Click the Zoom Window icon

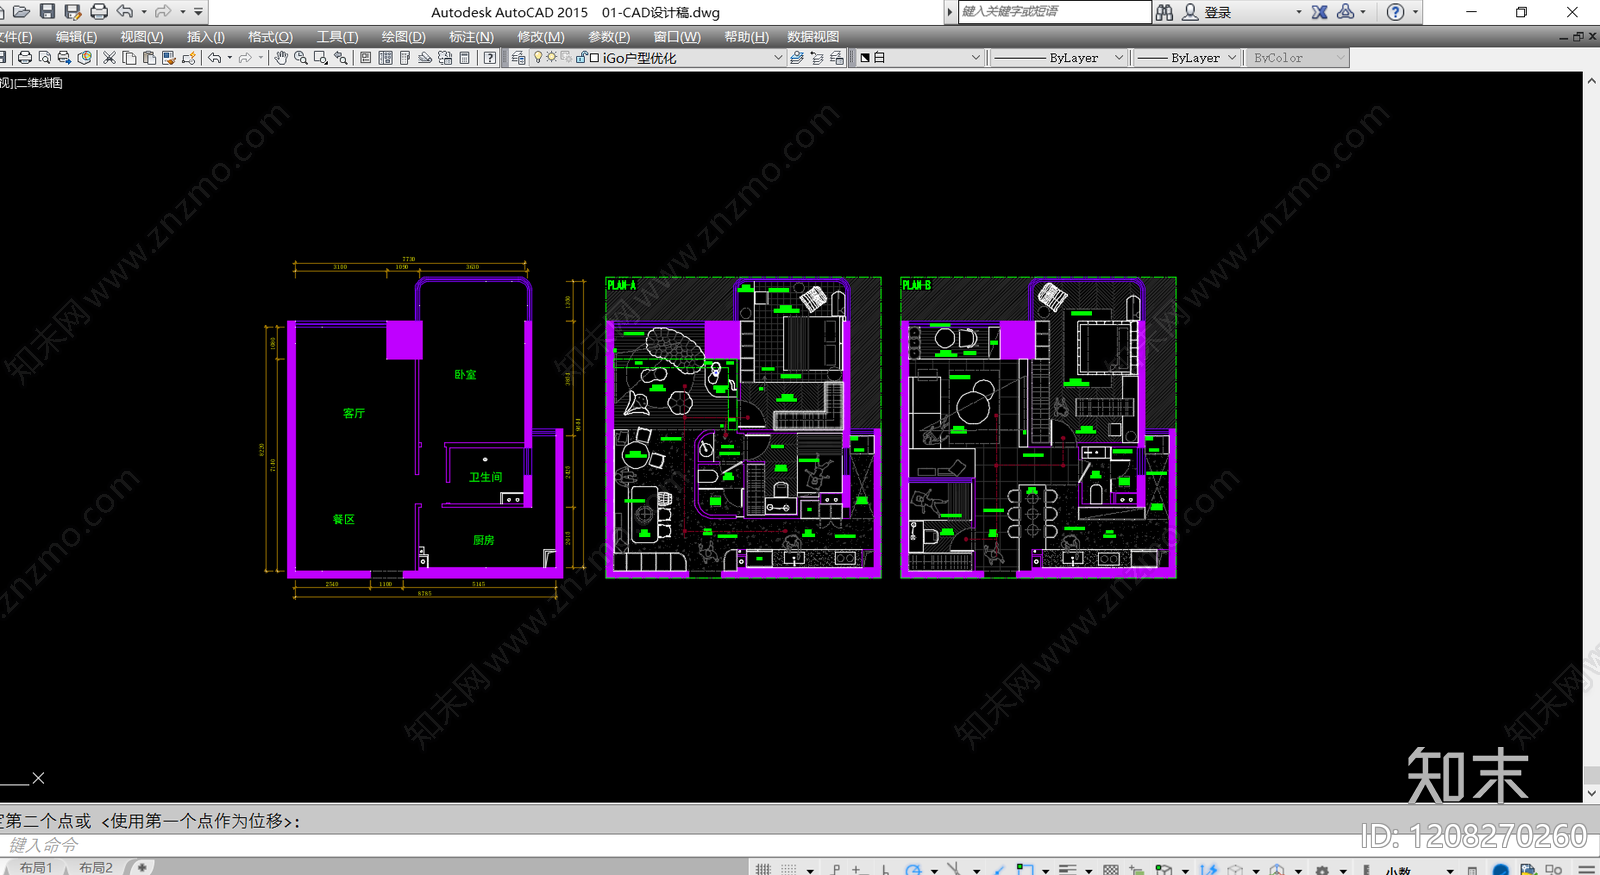coord(321,58)
